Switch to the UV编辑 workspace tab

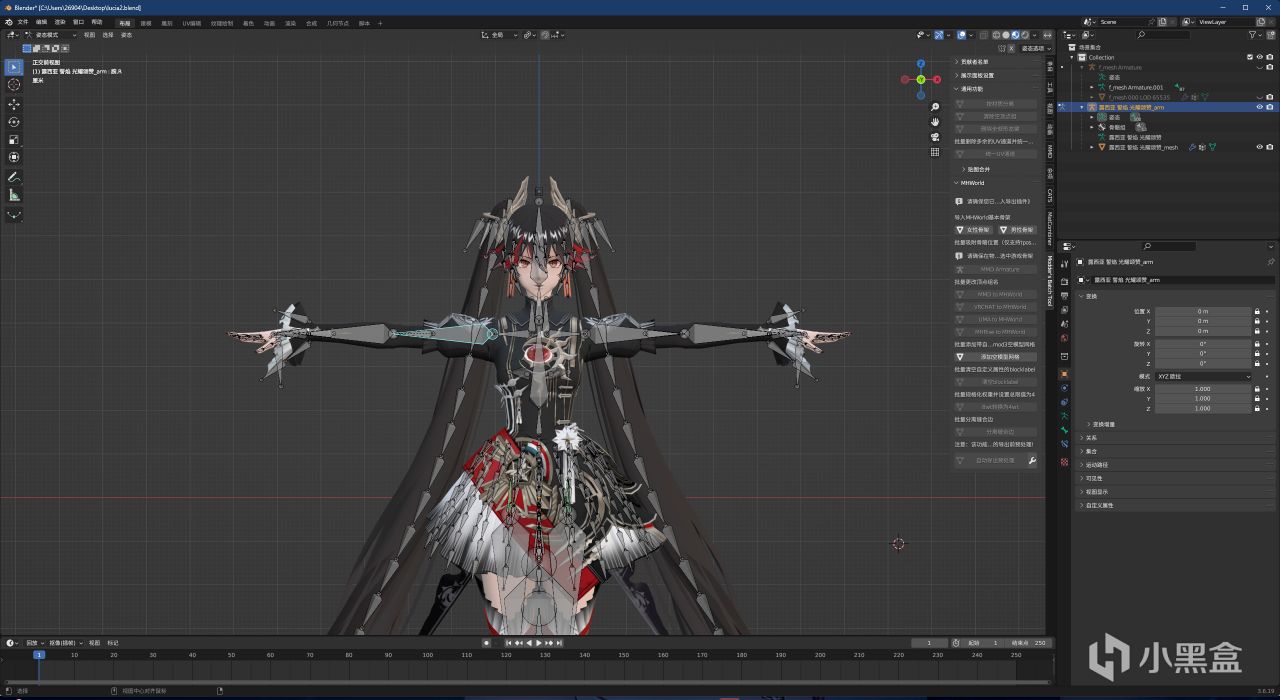(191, 22)
